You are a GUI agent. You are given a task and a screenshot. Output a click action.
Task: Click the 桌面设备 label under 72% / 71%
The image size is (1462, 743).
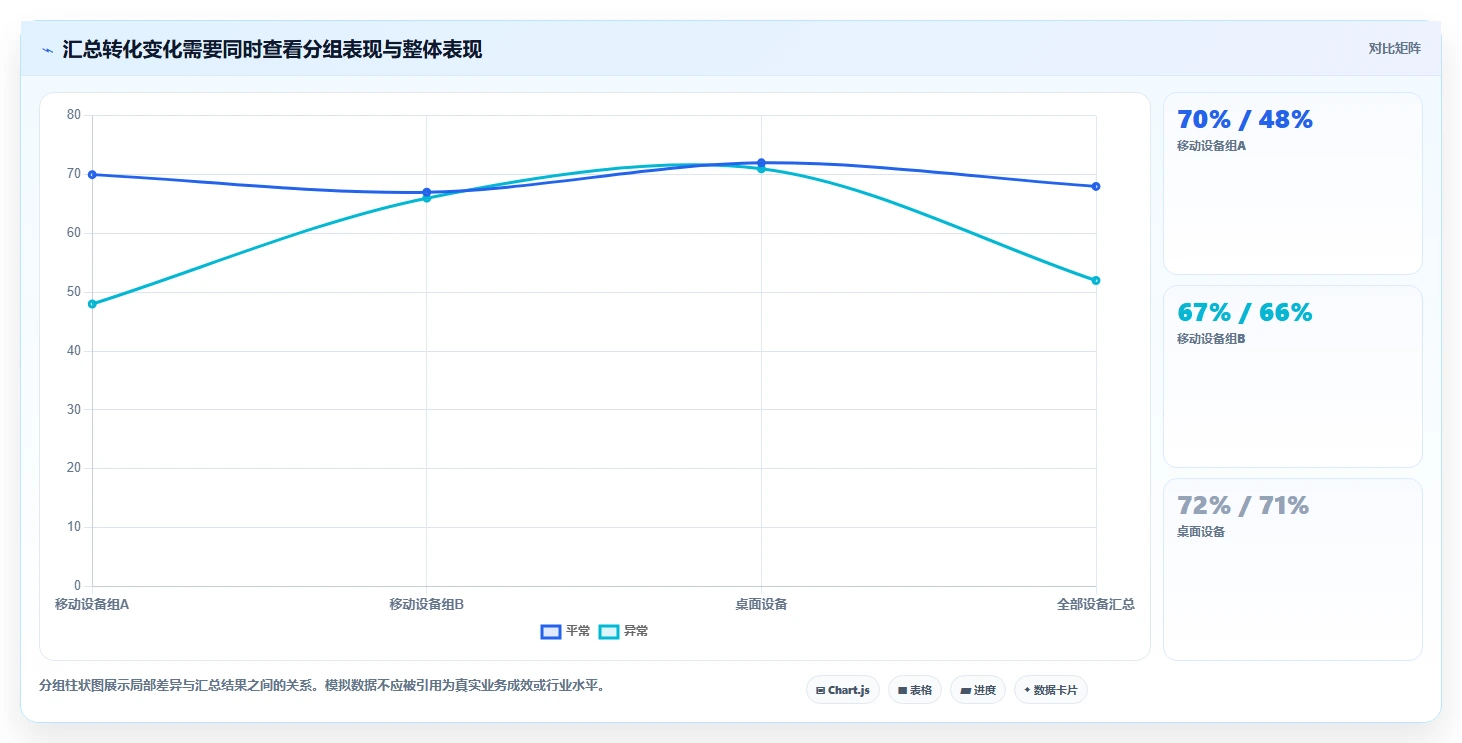pyautogui.click(x=1201, y=532)
